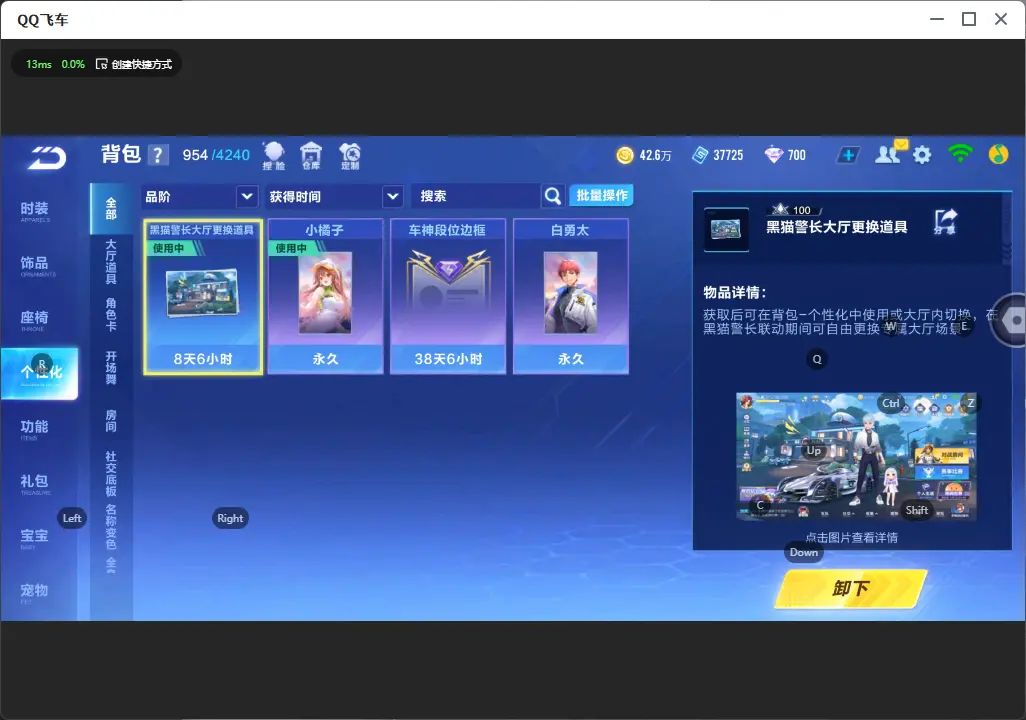Switch to the 功能 category tab
This screenshot has width=1026, height=720.
[x=34, y=429]
